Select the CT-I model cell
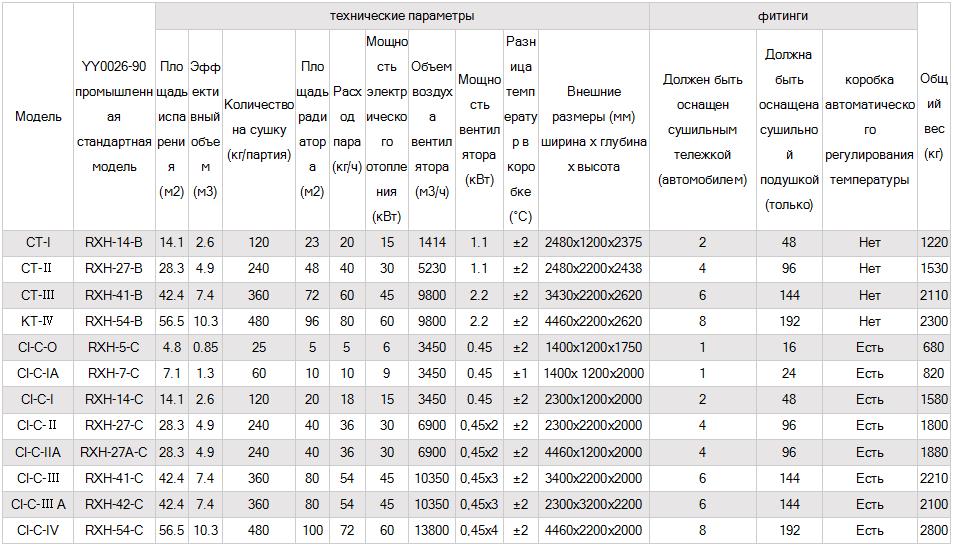Image resolution: width=955 pixels, height=545 pixels. click(38, 243)
